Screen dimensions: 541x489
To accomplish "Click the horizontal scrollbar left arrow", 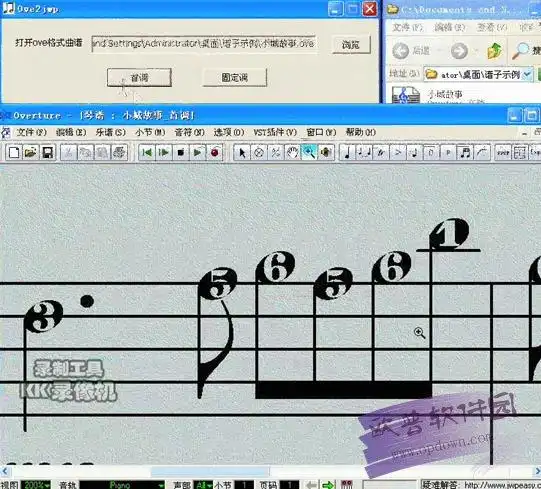I will 5,471.
